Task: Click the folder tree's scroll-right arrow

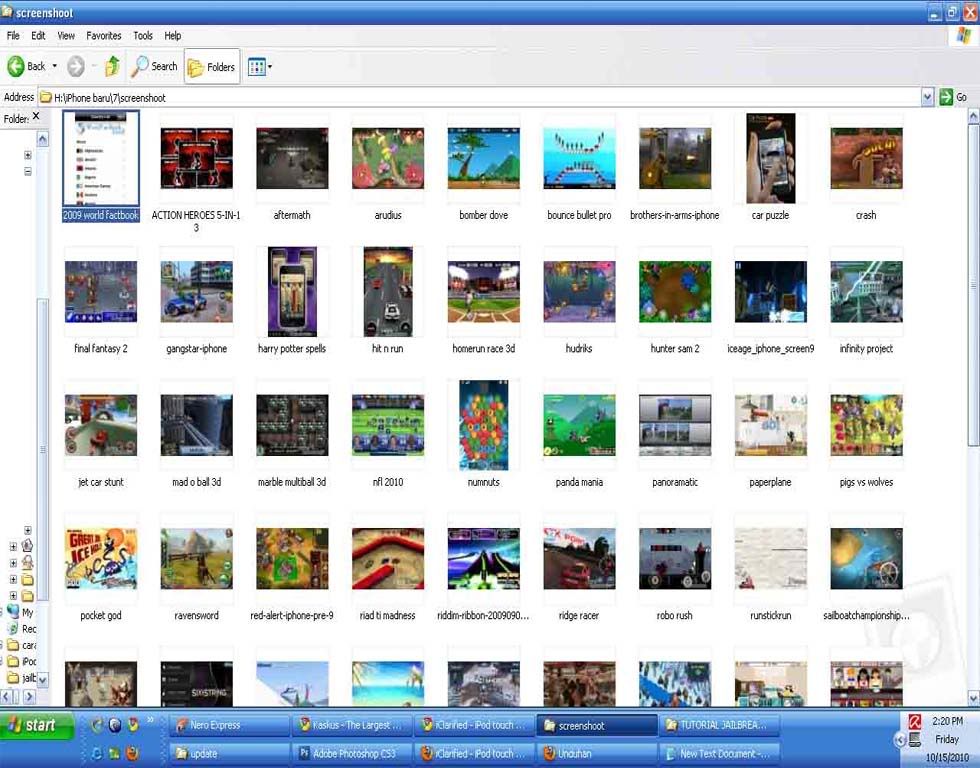Action: pos(29,696)
